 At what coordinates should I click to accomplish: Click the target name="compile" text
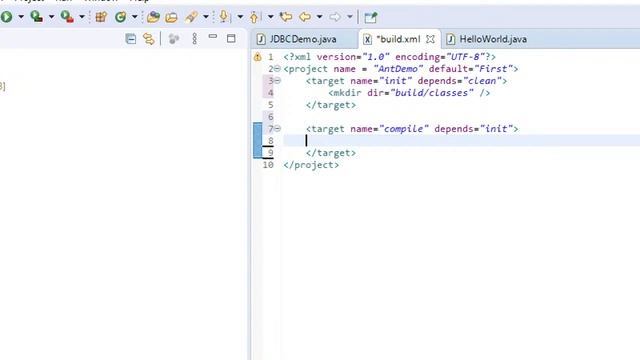coord(367,129)
